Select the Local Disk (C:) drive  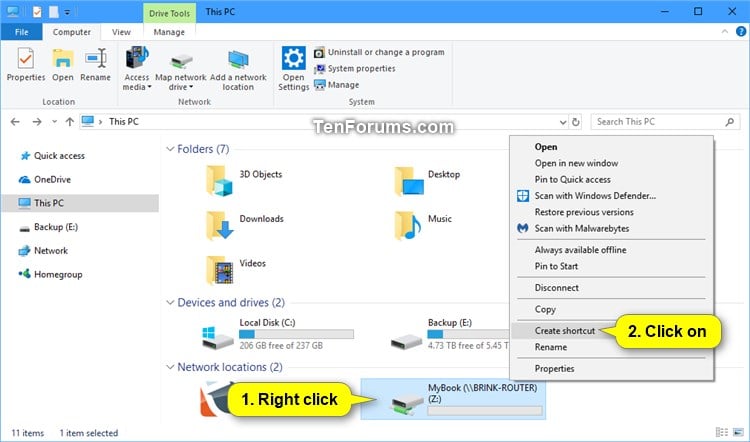click(x=277, y=335)
